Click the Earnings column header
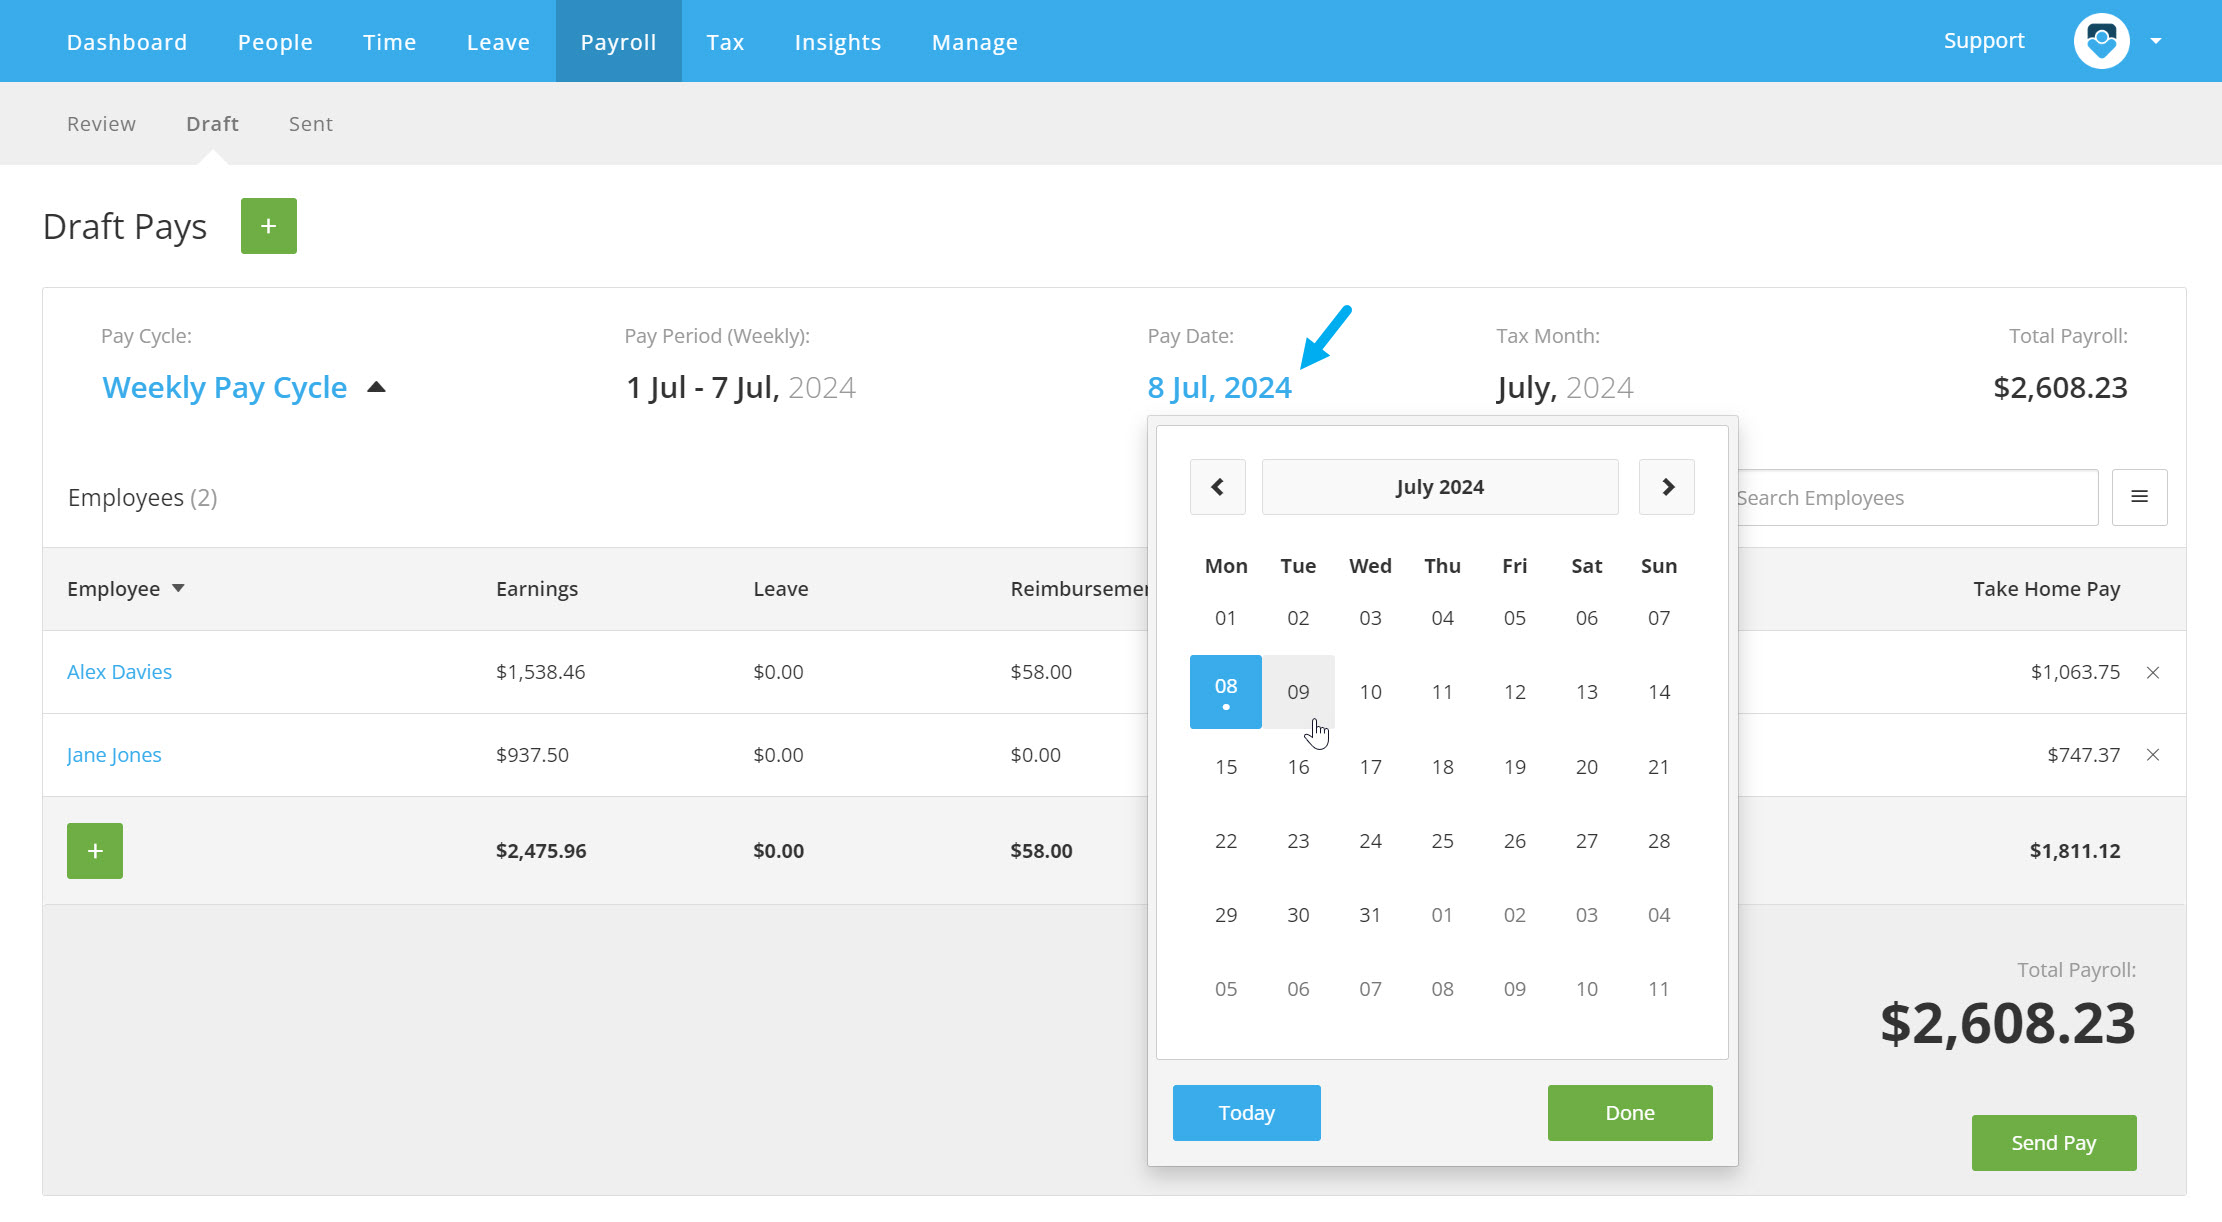 pos(537,589)
